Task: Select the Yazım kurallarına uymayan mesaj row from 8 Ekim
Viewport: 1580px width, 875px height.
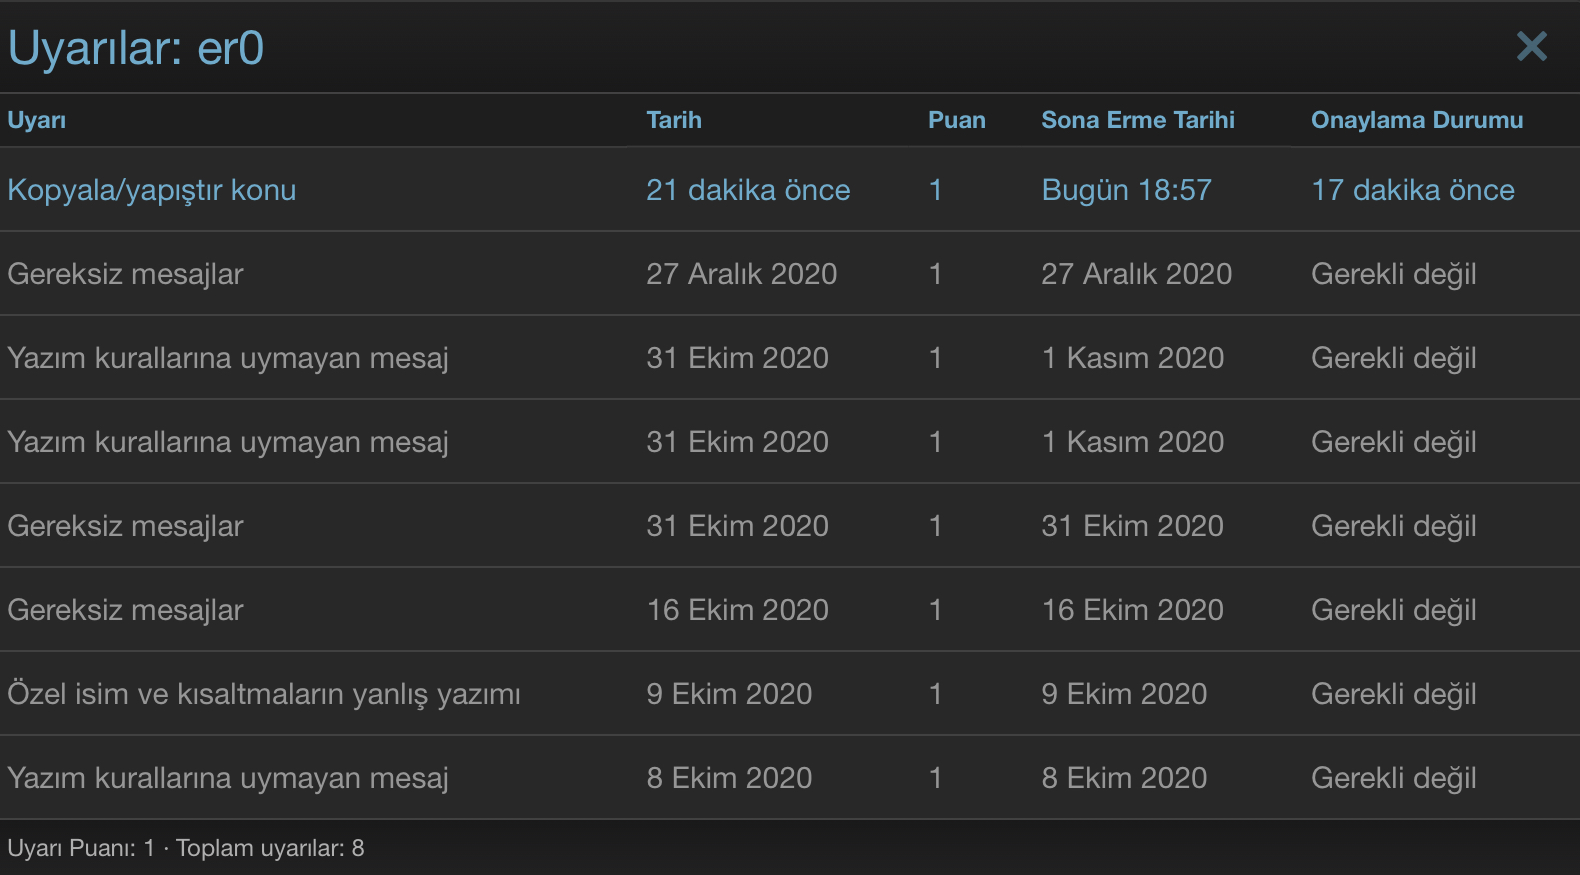Action: click(790, 778)
